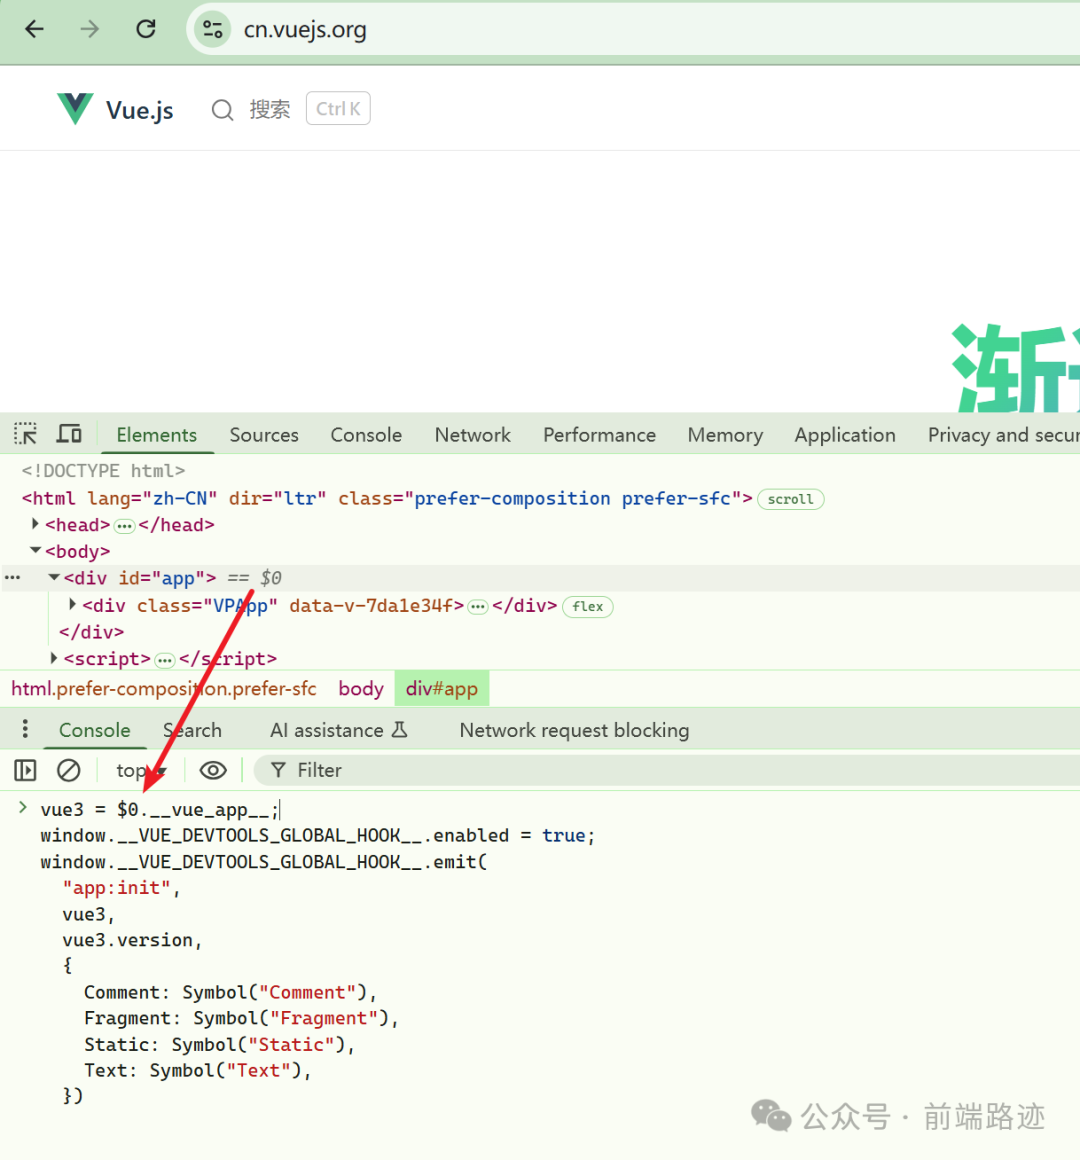Open the Vue.js home link text

pos(140,110)
